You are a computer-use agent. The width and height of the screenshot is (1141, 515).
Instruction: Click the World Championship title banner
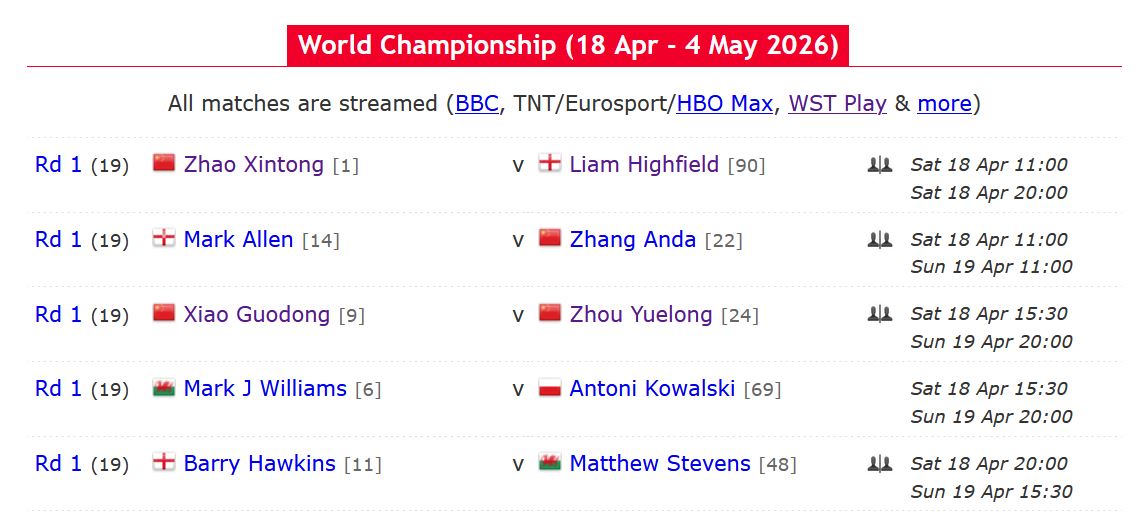point(567,45)
